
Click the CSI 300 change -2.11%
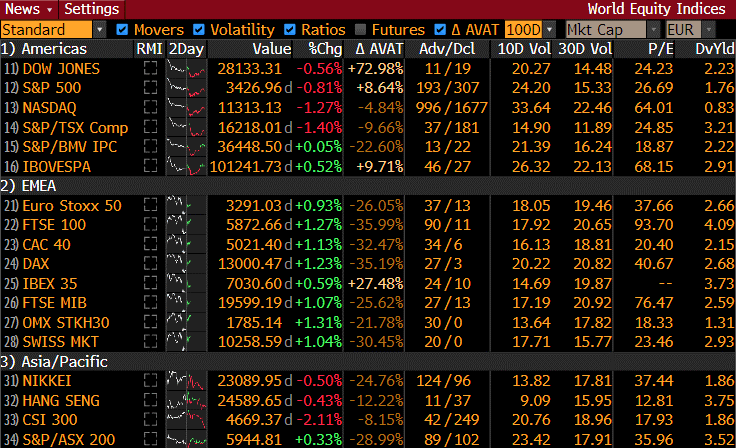point(319,419)
